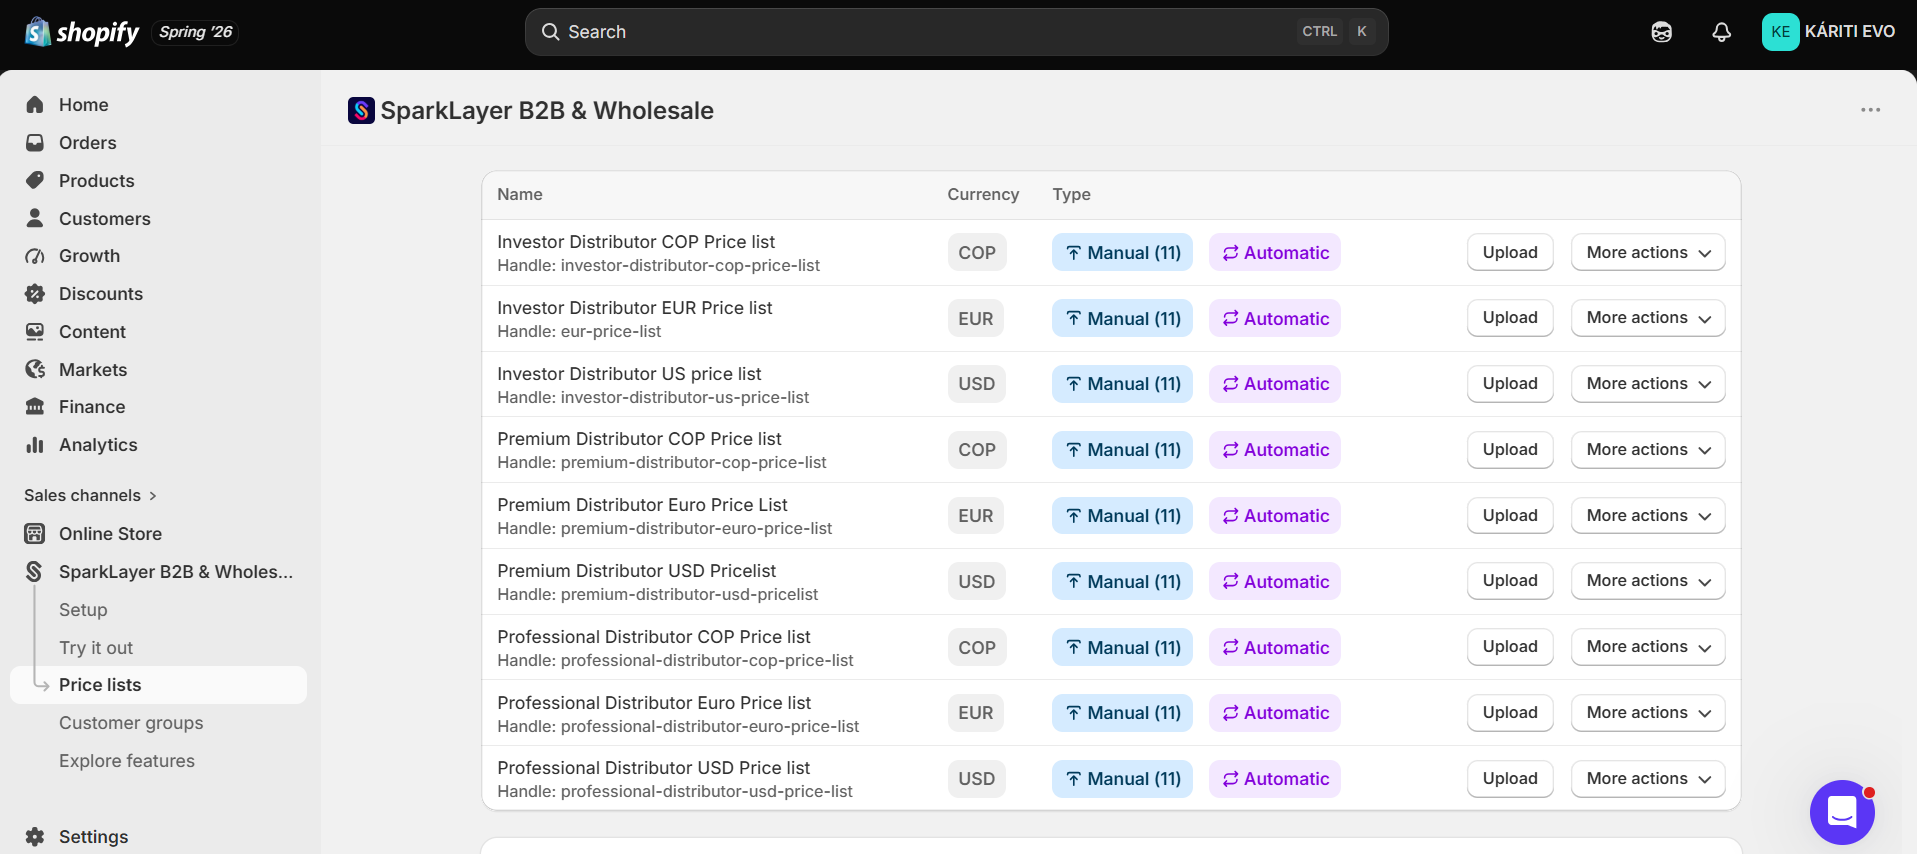This screenshot has width=1917, height=854.
Task: Open More actions for Investor Distributor EUR
Action: pyautogui.click(x=1648, y=318)
